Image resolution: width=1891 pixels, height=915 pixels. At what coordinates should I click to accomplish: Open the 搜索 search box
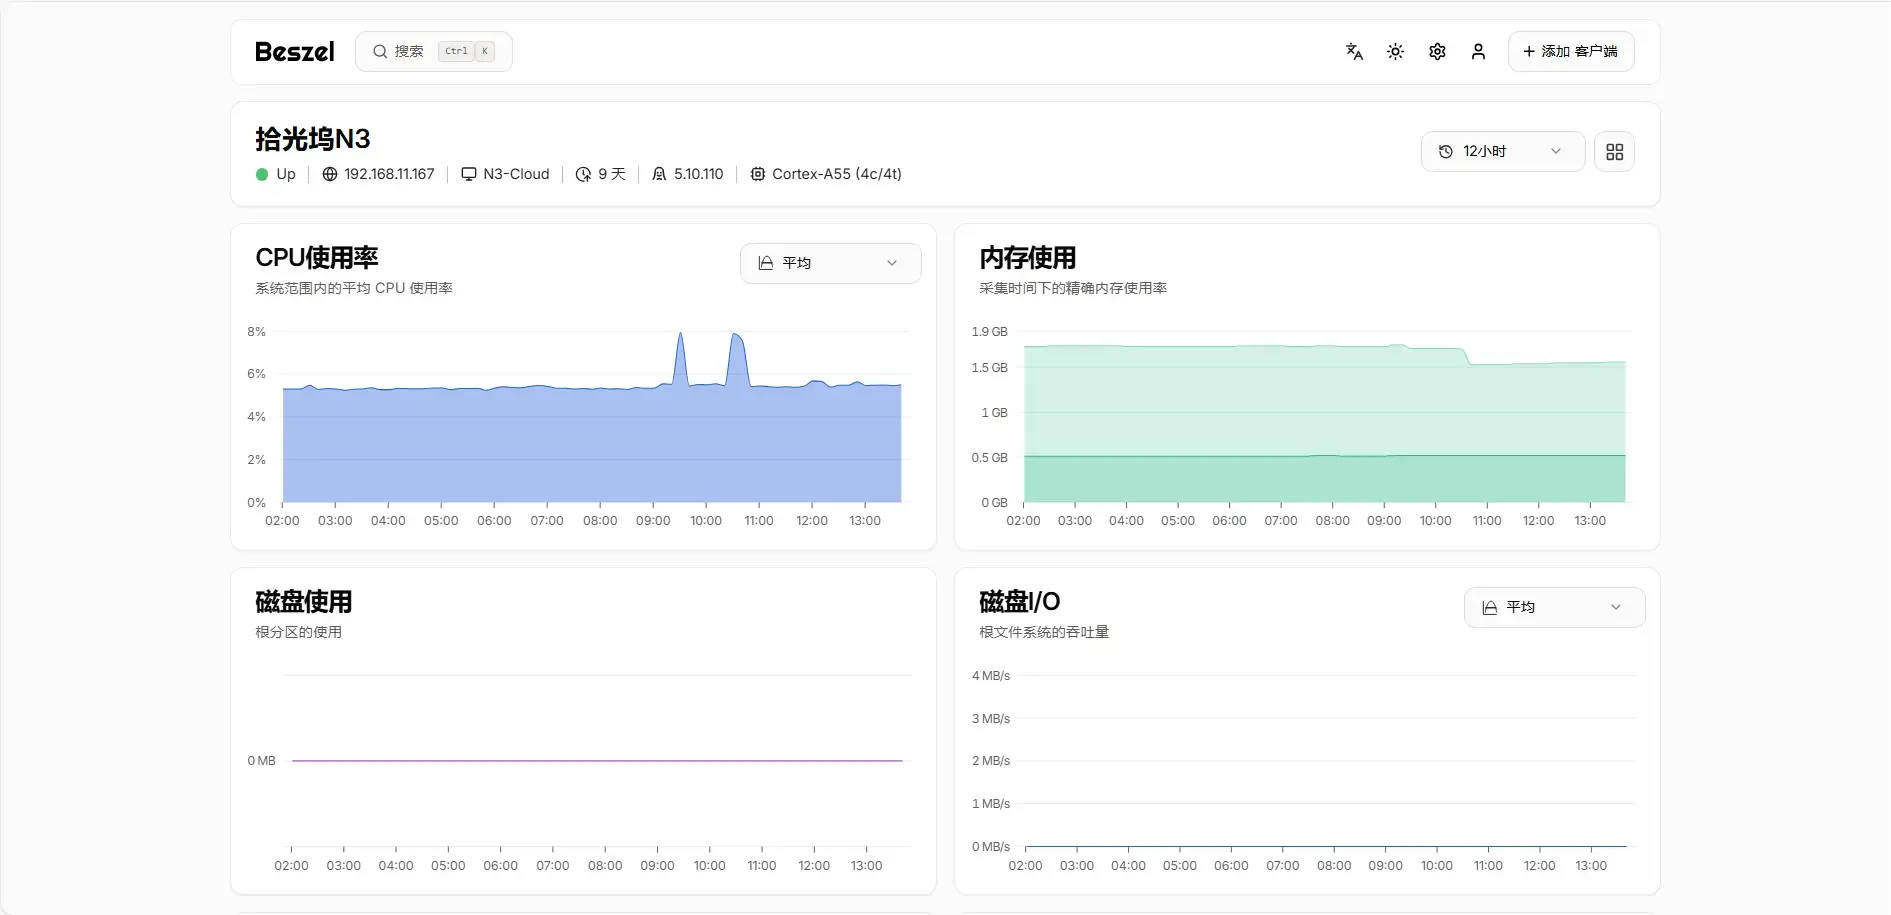pyautogui.click(x=433, y=51)
